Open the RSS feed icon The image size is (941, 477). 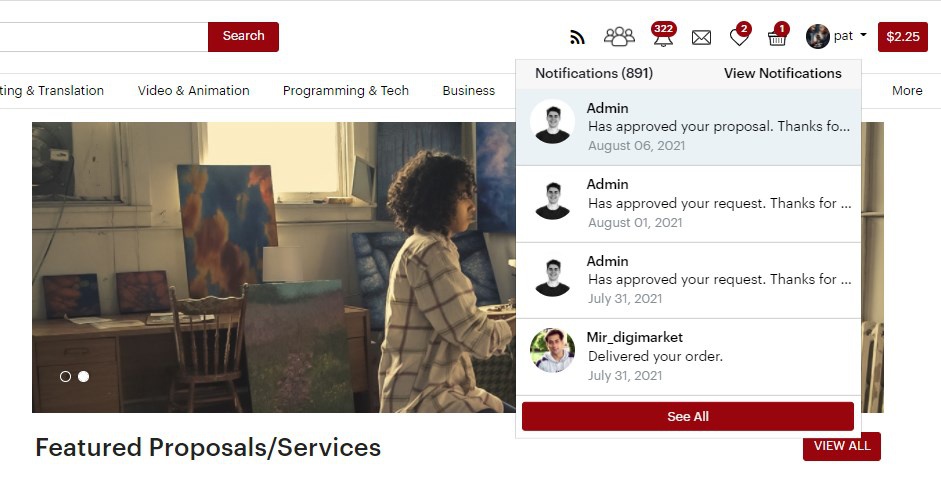coord(577,38)
